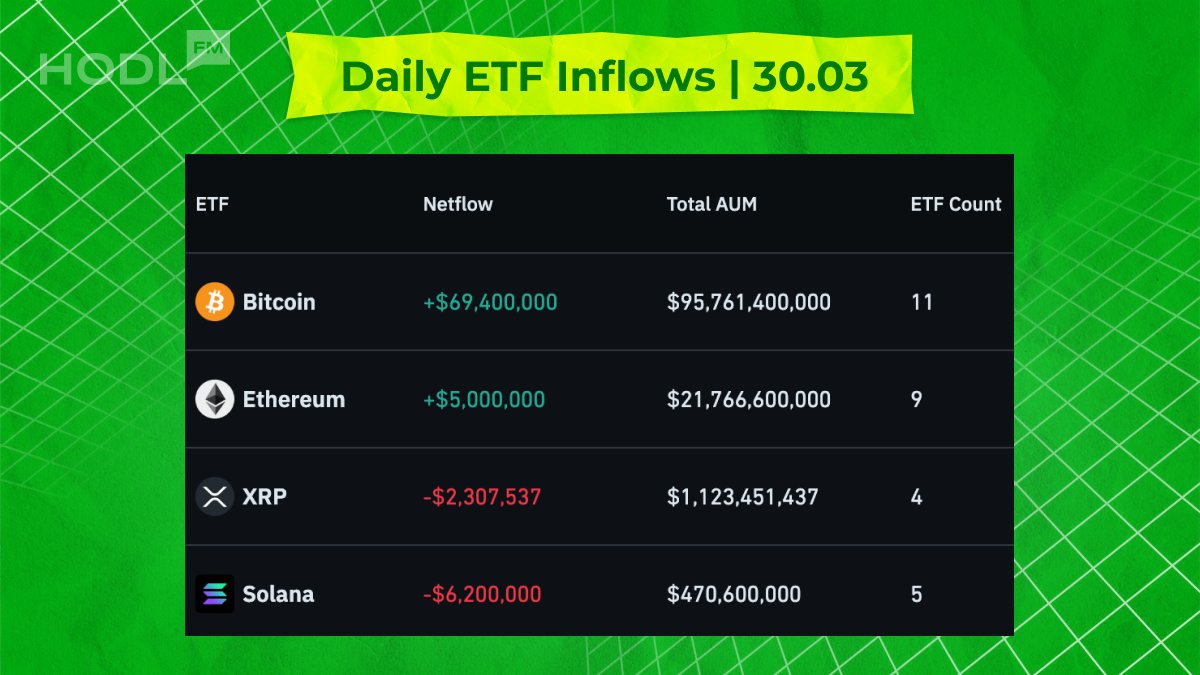Click Ethereum netflow +$5,000,000
1200x675 pixels.
pyautogui.click(x=484, y=399)
